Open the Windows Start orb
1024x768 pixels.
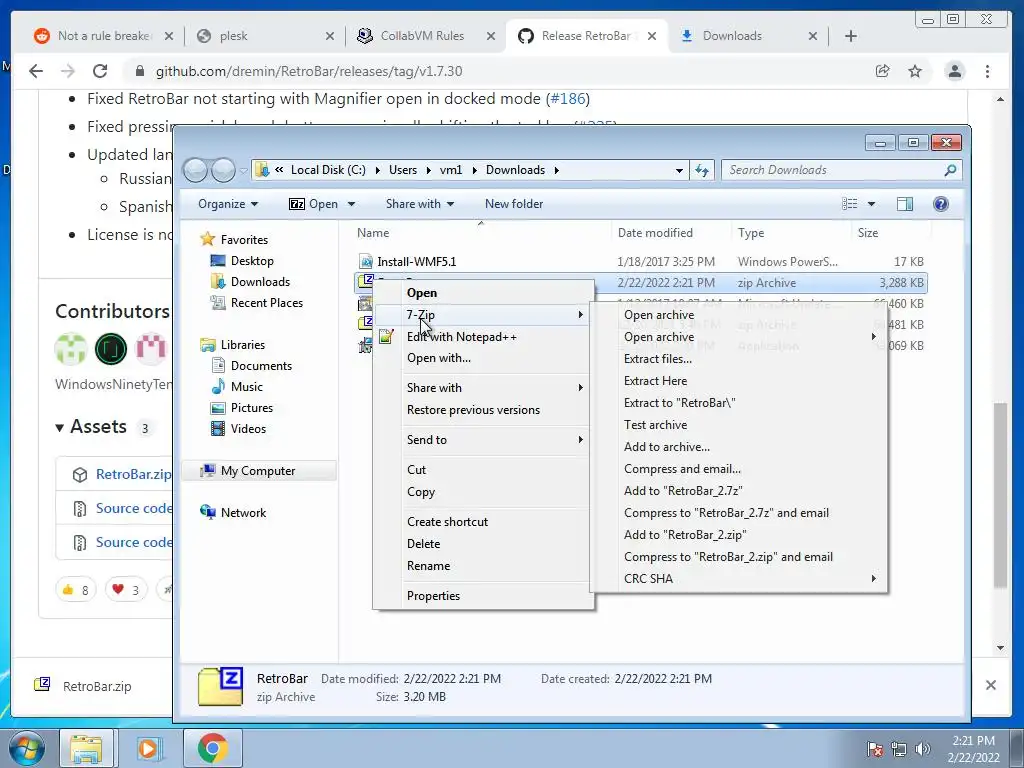coord(26,748)
